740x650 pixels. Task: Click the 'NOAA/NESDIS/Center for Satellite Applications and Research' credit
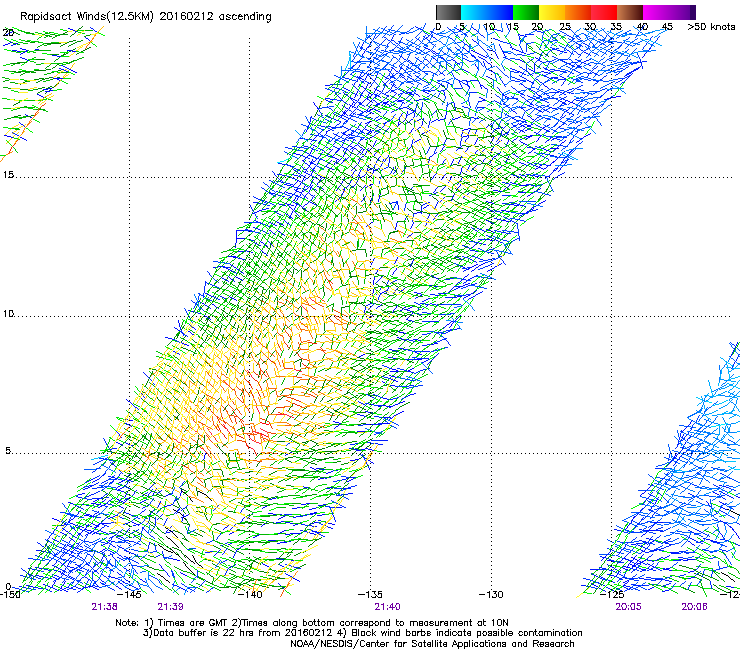432,644
